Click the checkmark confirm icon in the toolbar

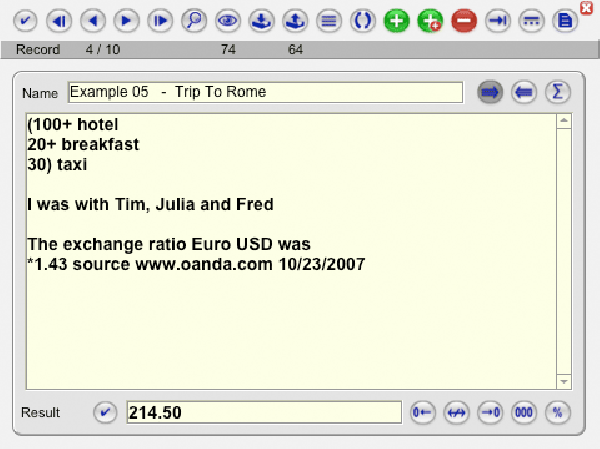click(25, 21)
